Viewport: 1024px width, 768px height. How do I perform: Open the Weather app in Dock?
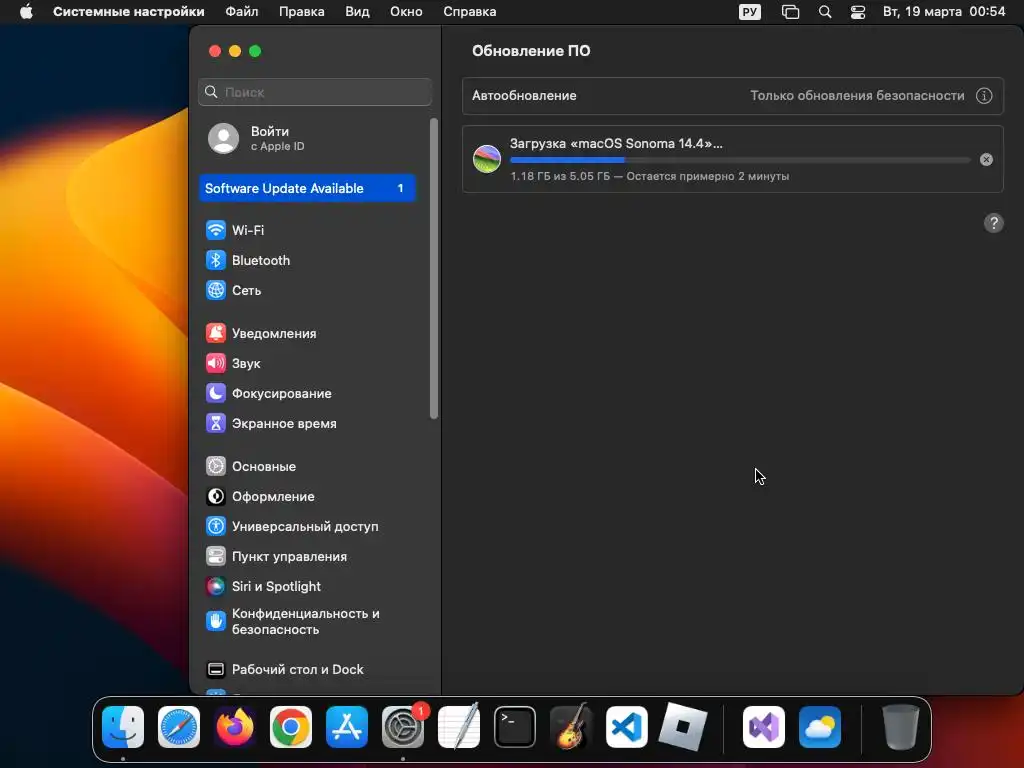click(x=820, y=727)
